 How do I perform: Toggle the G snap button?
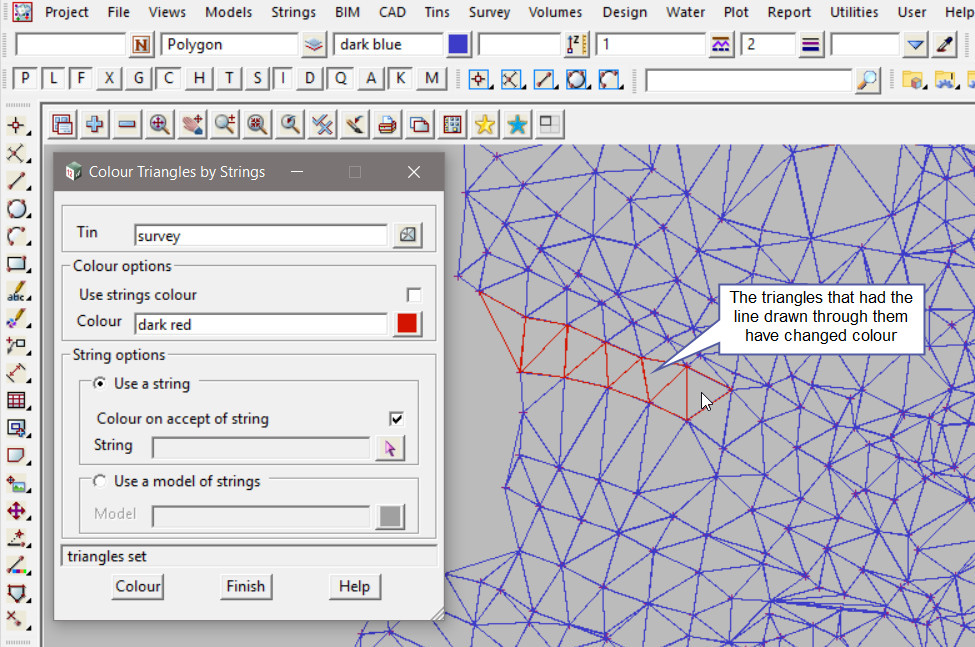tap(139, 78)
